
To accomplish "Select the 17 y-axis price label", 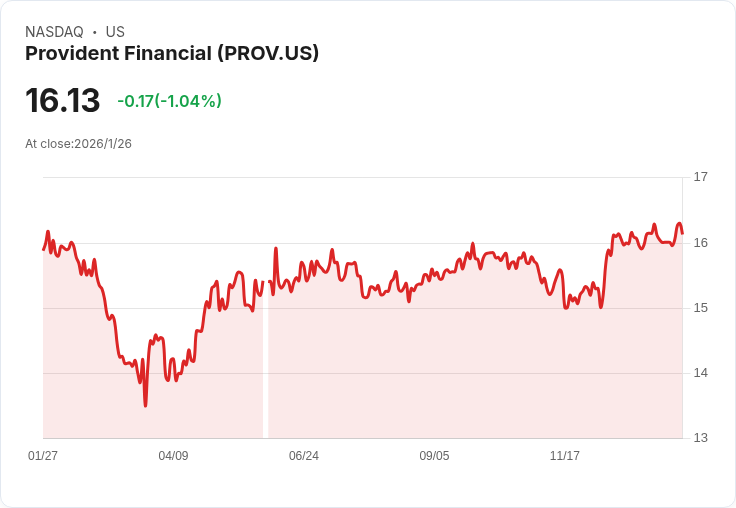I will click(700, 177).
